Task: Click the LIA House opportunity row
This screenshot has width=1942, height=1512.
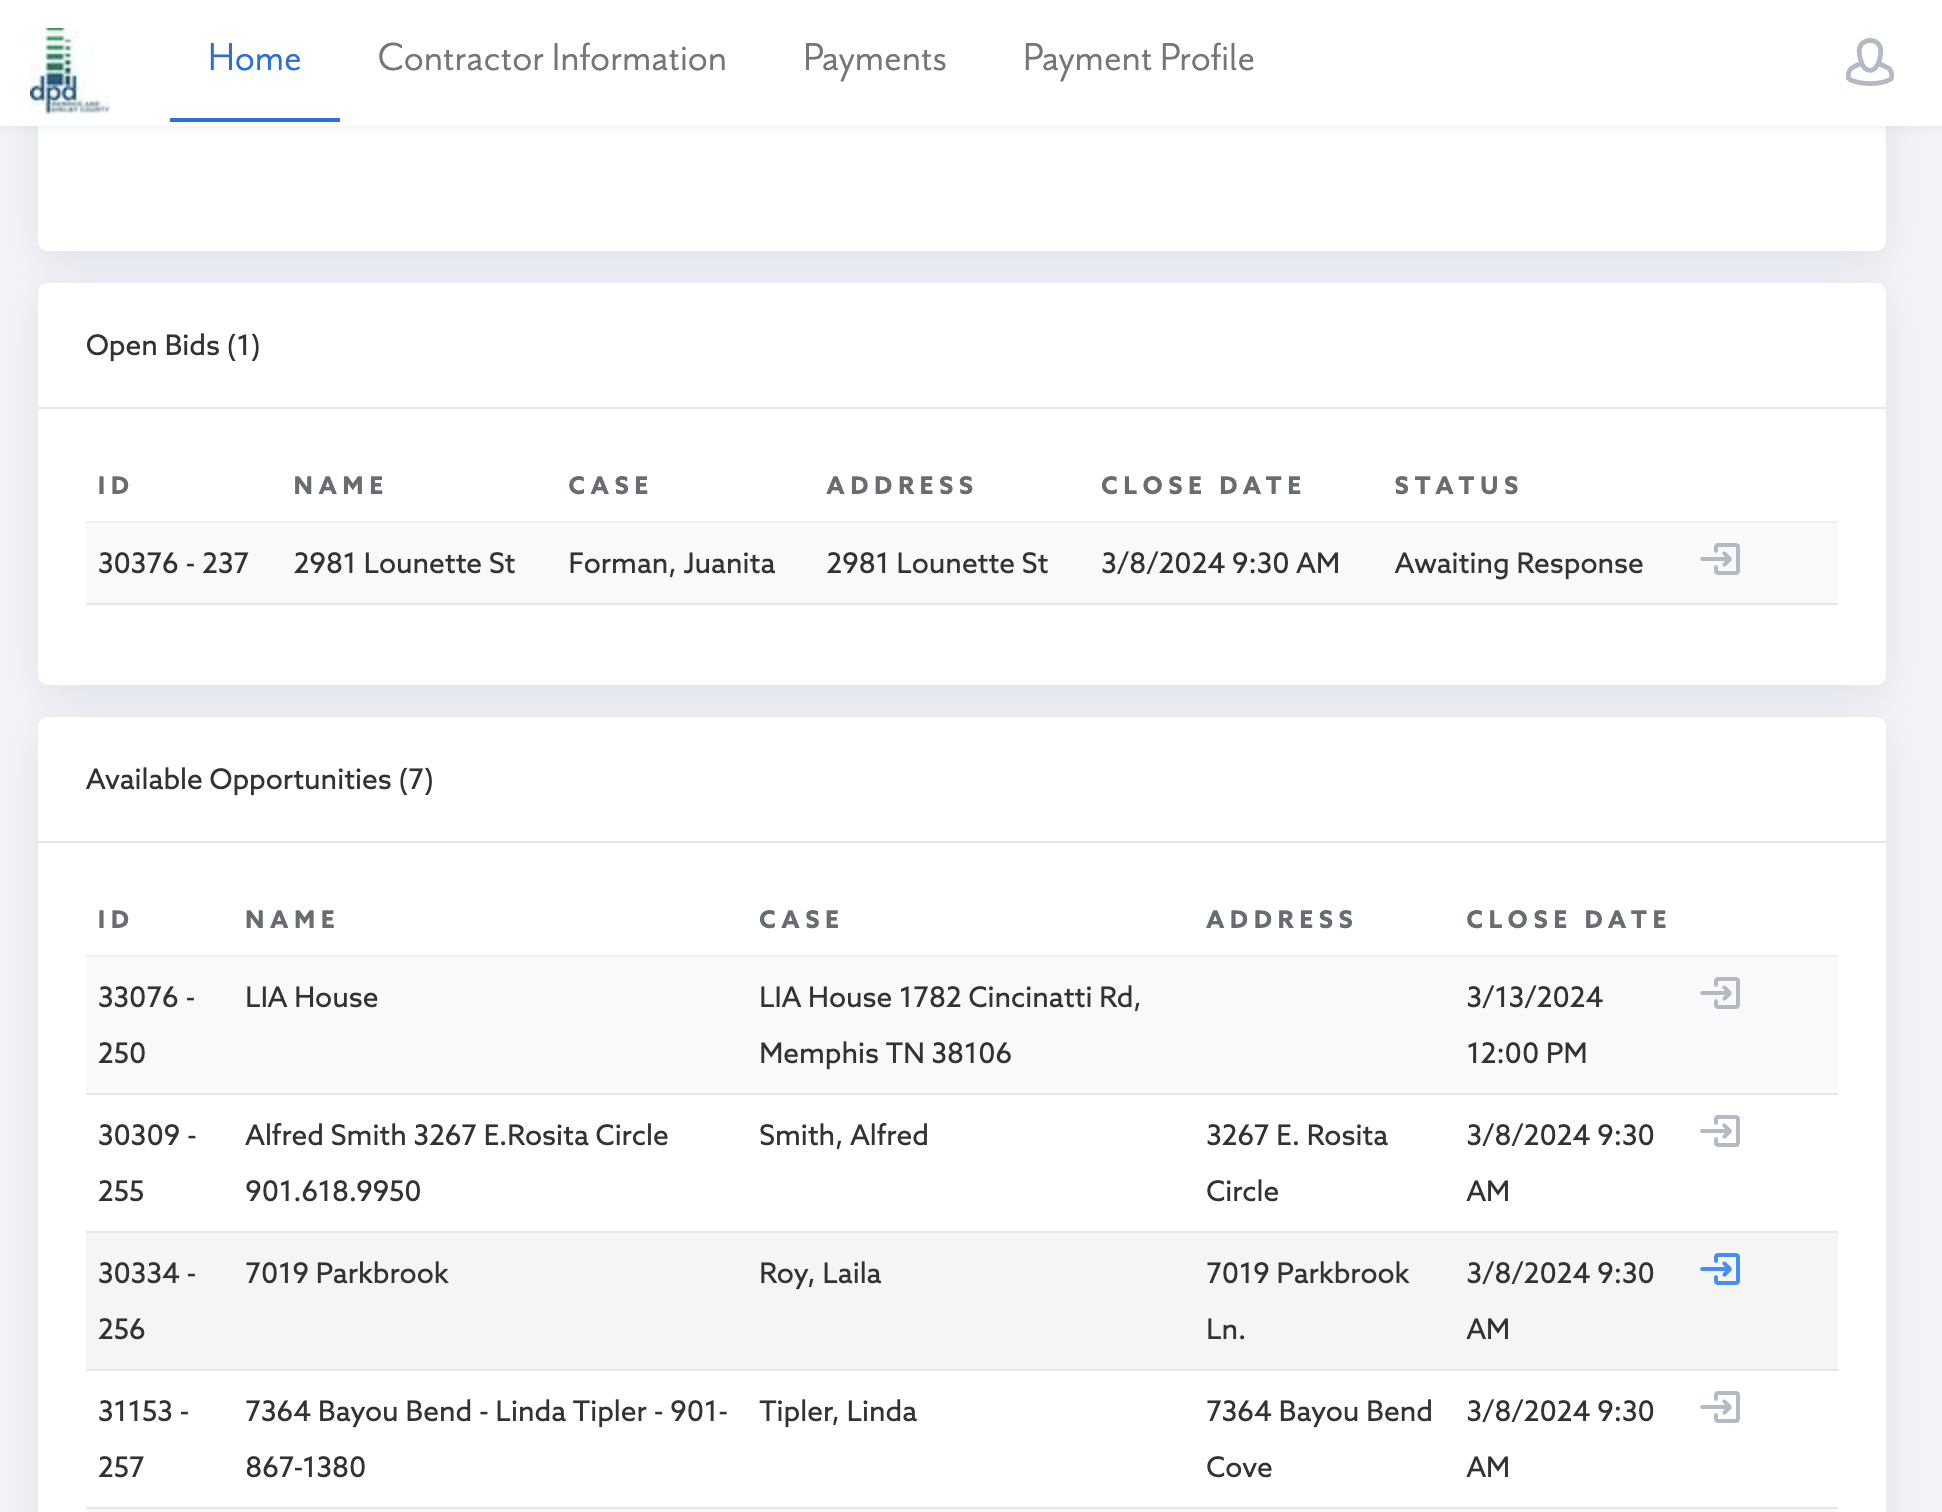Action: pyautogui.click(x=311, y=998)
